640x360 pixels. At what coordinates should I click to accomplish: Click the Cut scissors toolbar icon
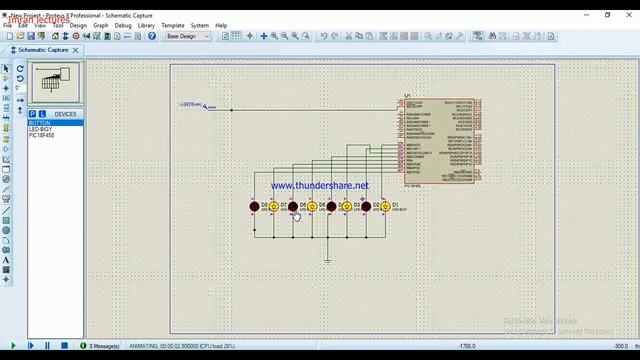click(x=348, y=36)
